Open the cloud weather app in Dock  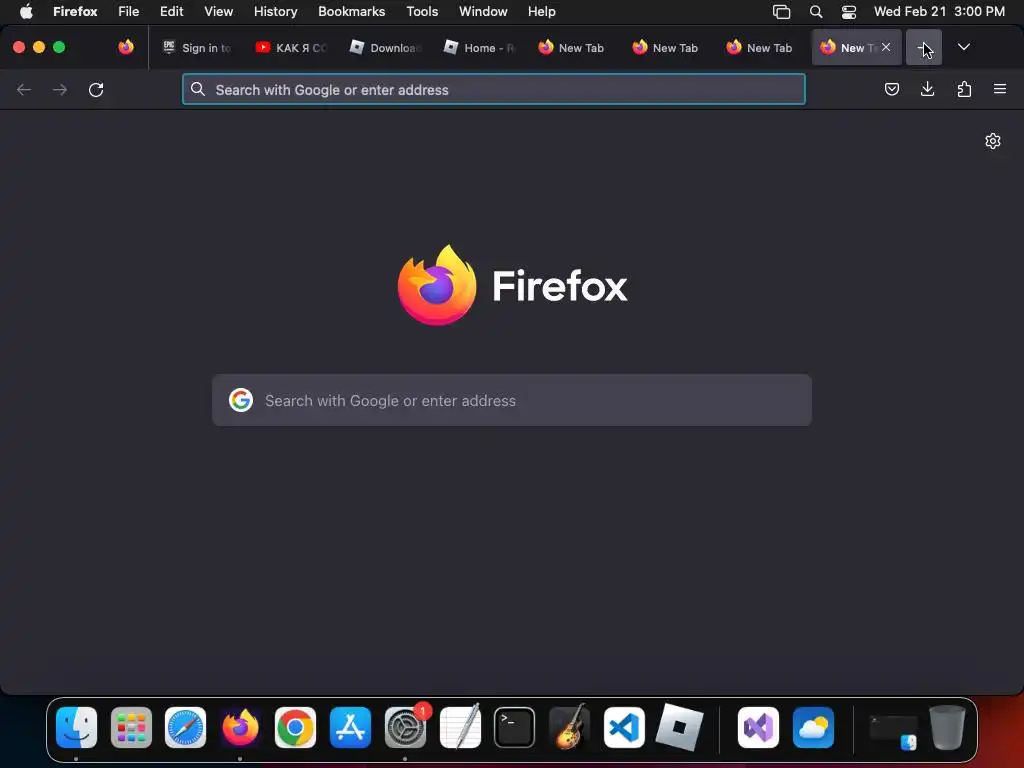point(813,728)
